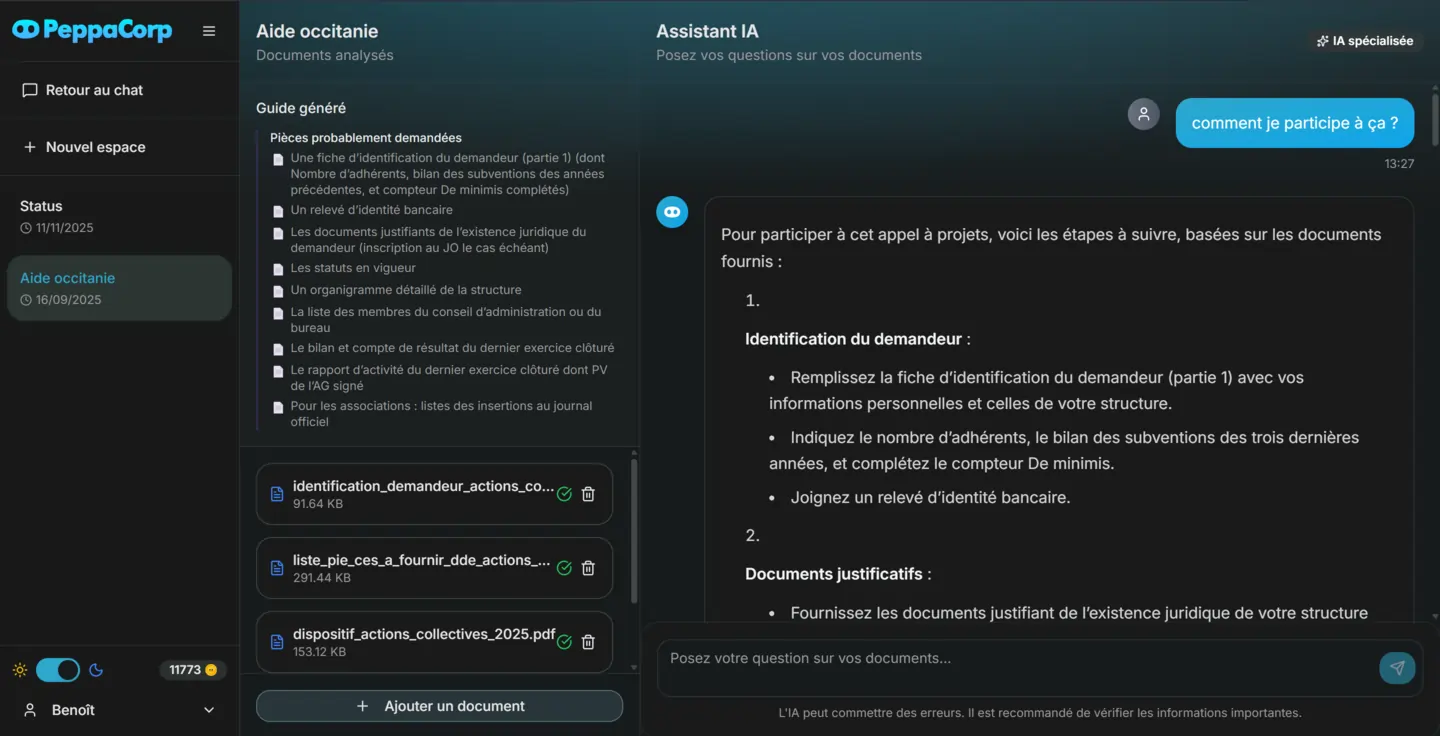
Task: Click document icon beside Un relevé d'identité bancaire
Action: [279, 211]
